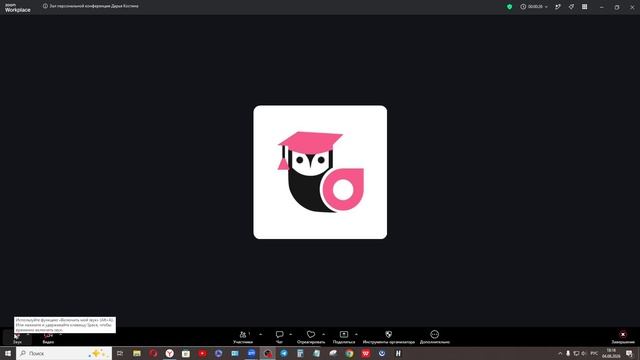The width and height of the screenshot is (640, 360).
Task: Expand the arrow beside Отреагировать
Action: (x=324, y=335)
